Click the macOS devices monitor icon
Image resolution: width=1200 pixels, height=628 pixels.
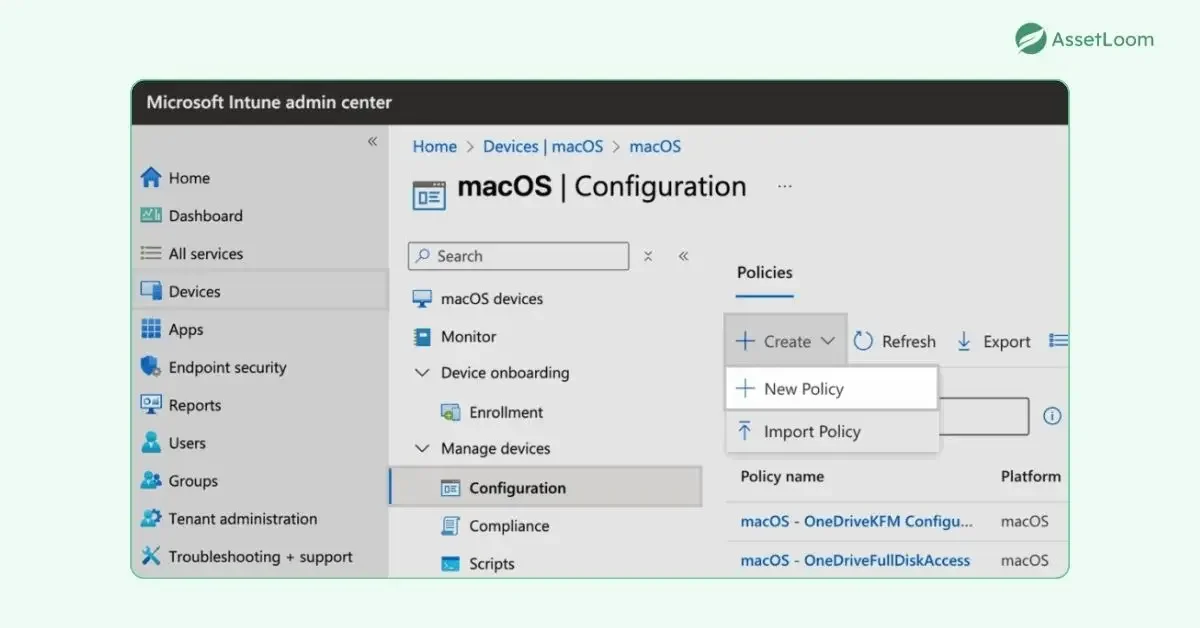(x=422, y=299)
